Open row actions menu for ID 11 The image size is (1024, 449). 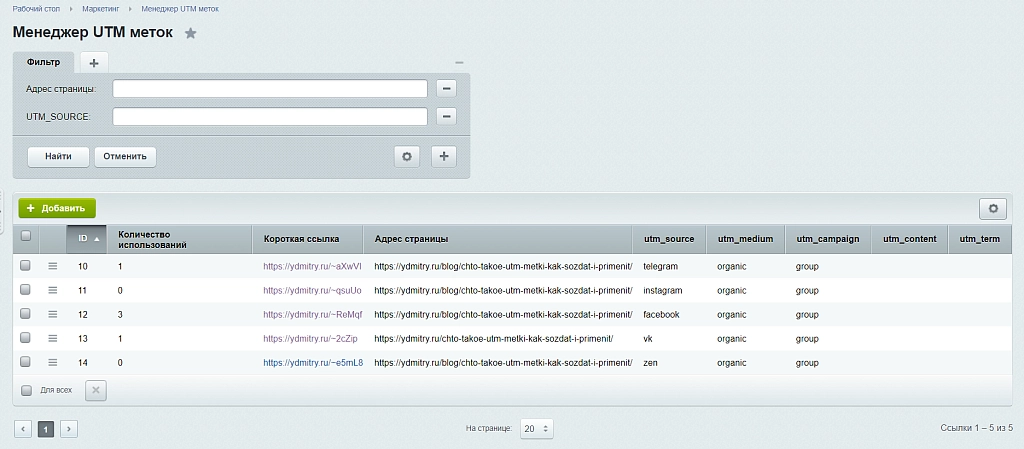[53, 290]
